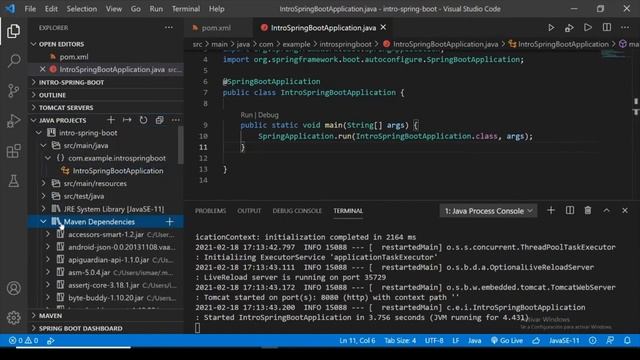
Task: Switch to the Output panel tab
Action: point(249,211)
